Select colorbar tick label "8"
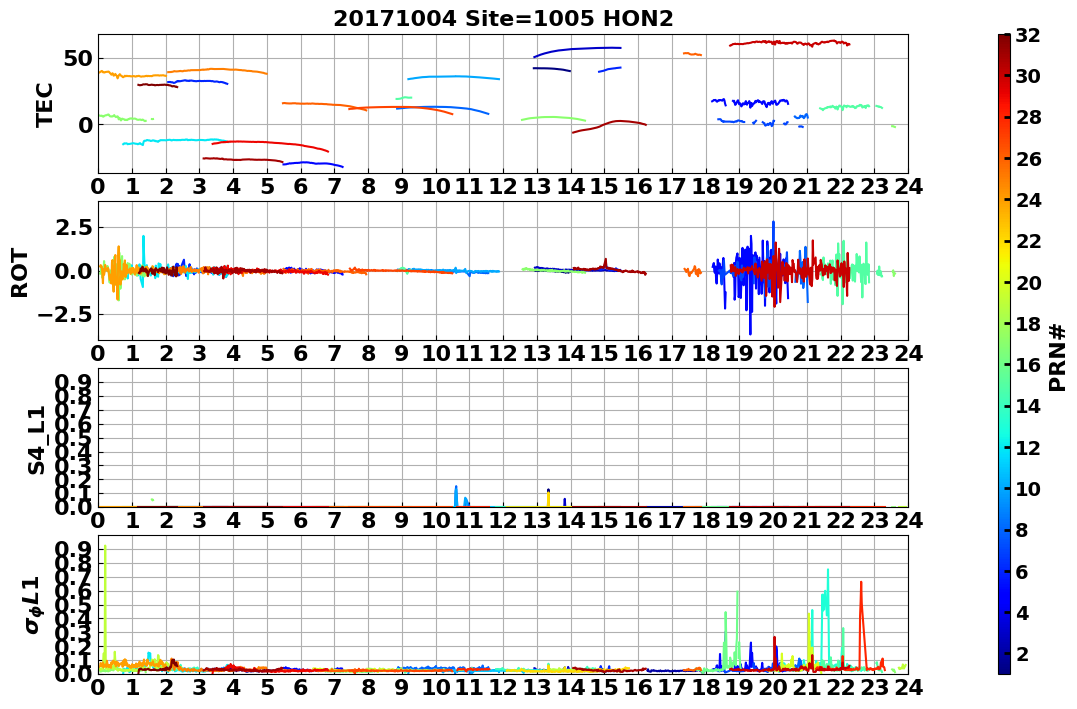The width and height of the screenshot is (1077, 709). [1022, 530]
